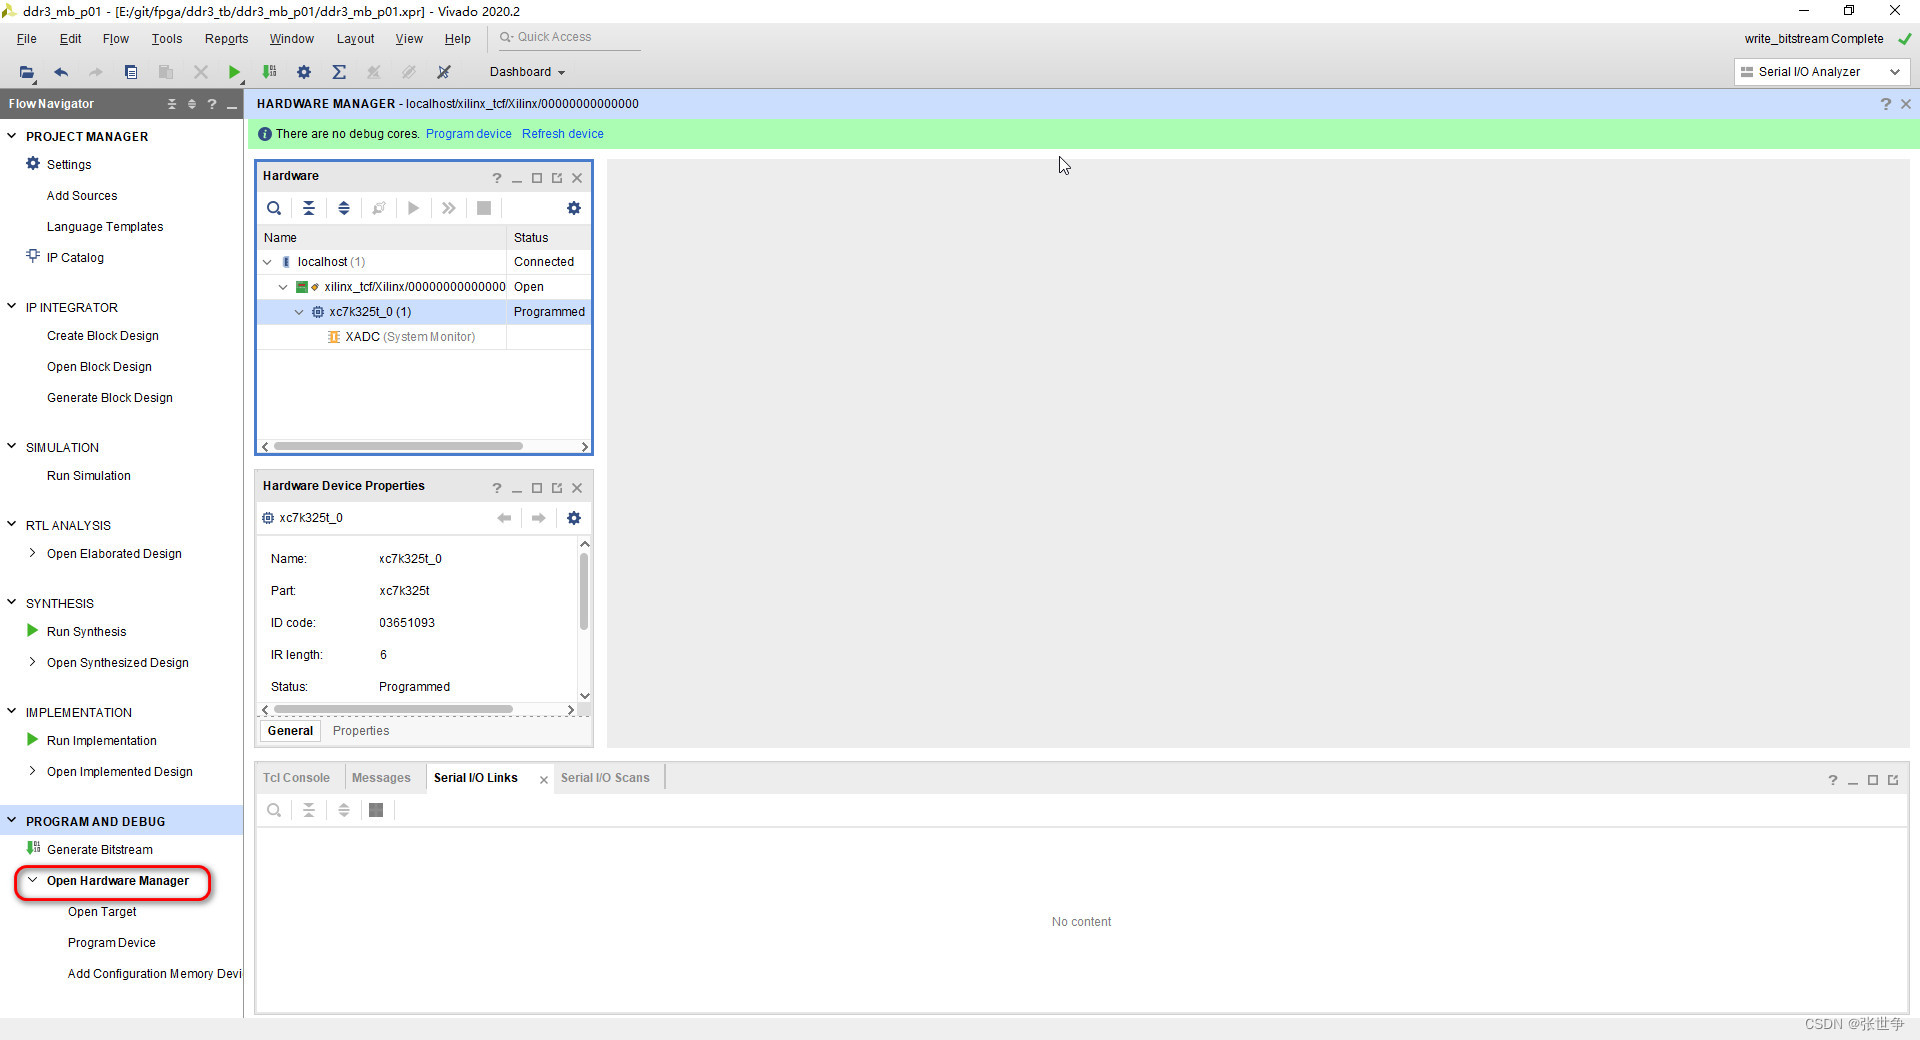Click the Program device link
This screenshot has height=1040, width=1920.
click(x=468, y=134)
